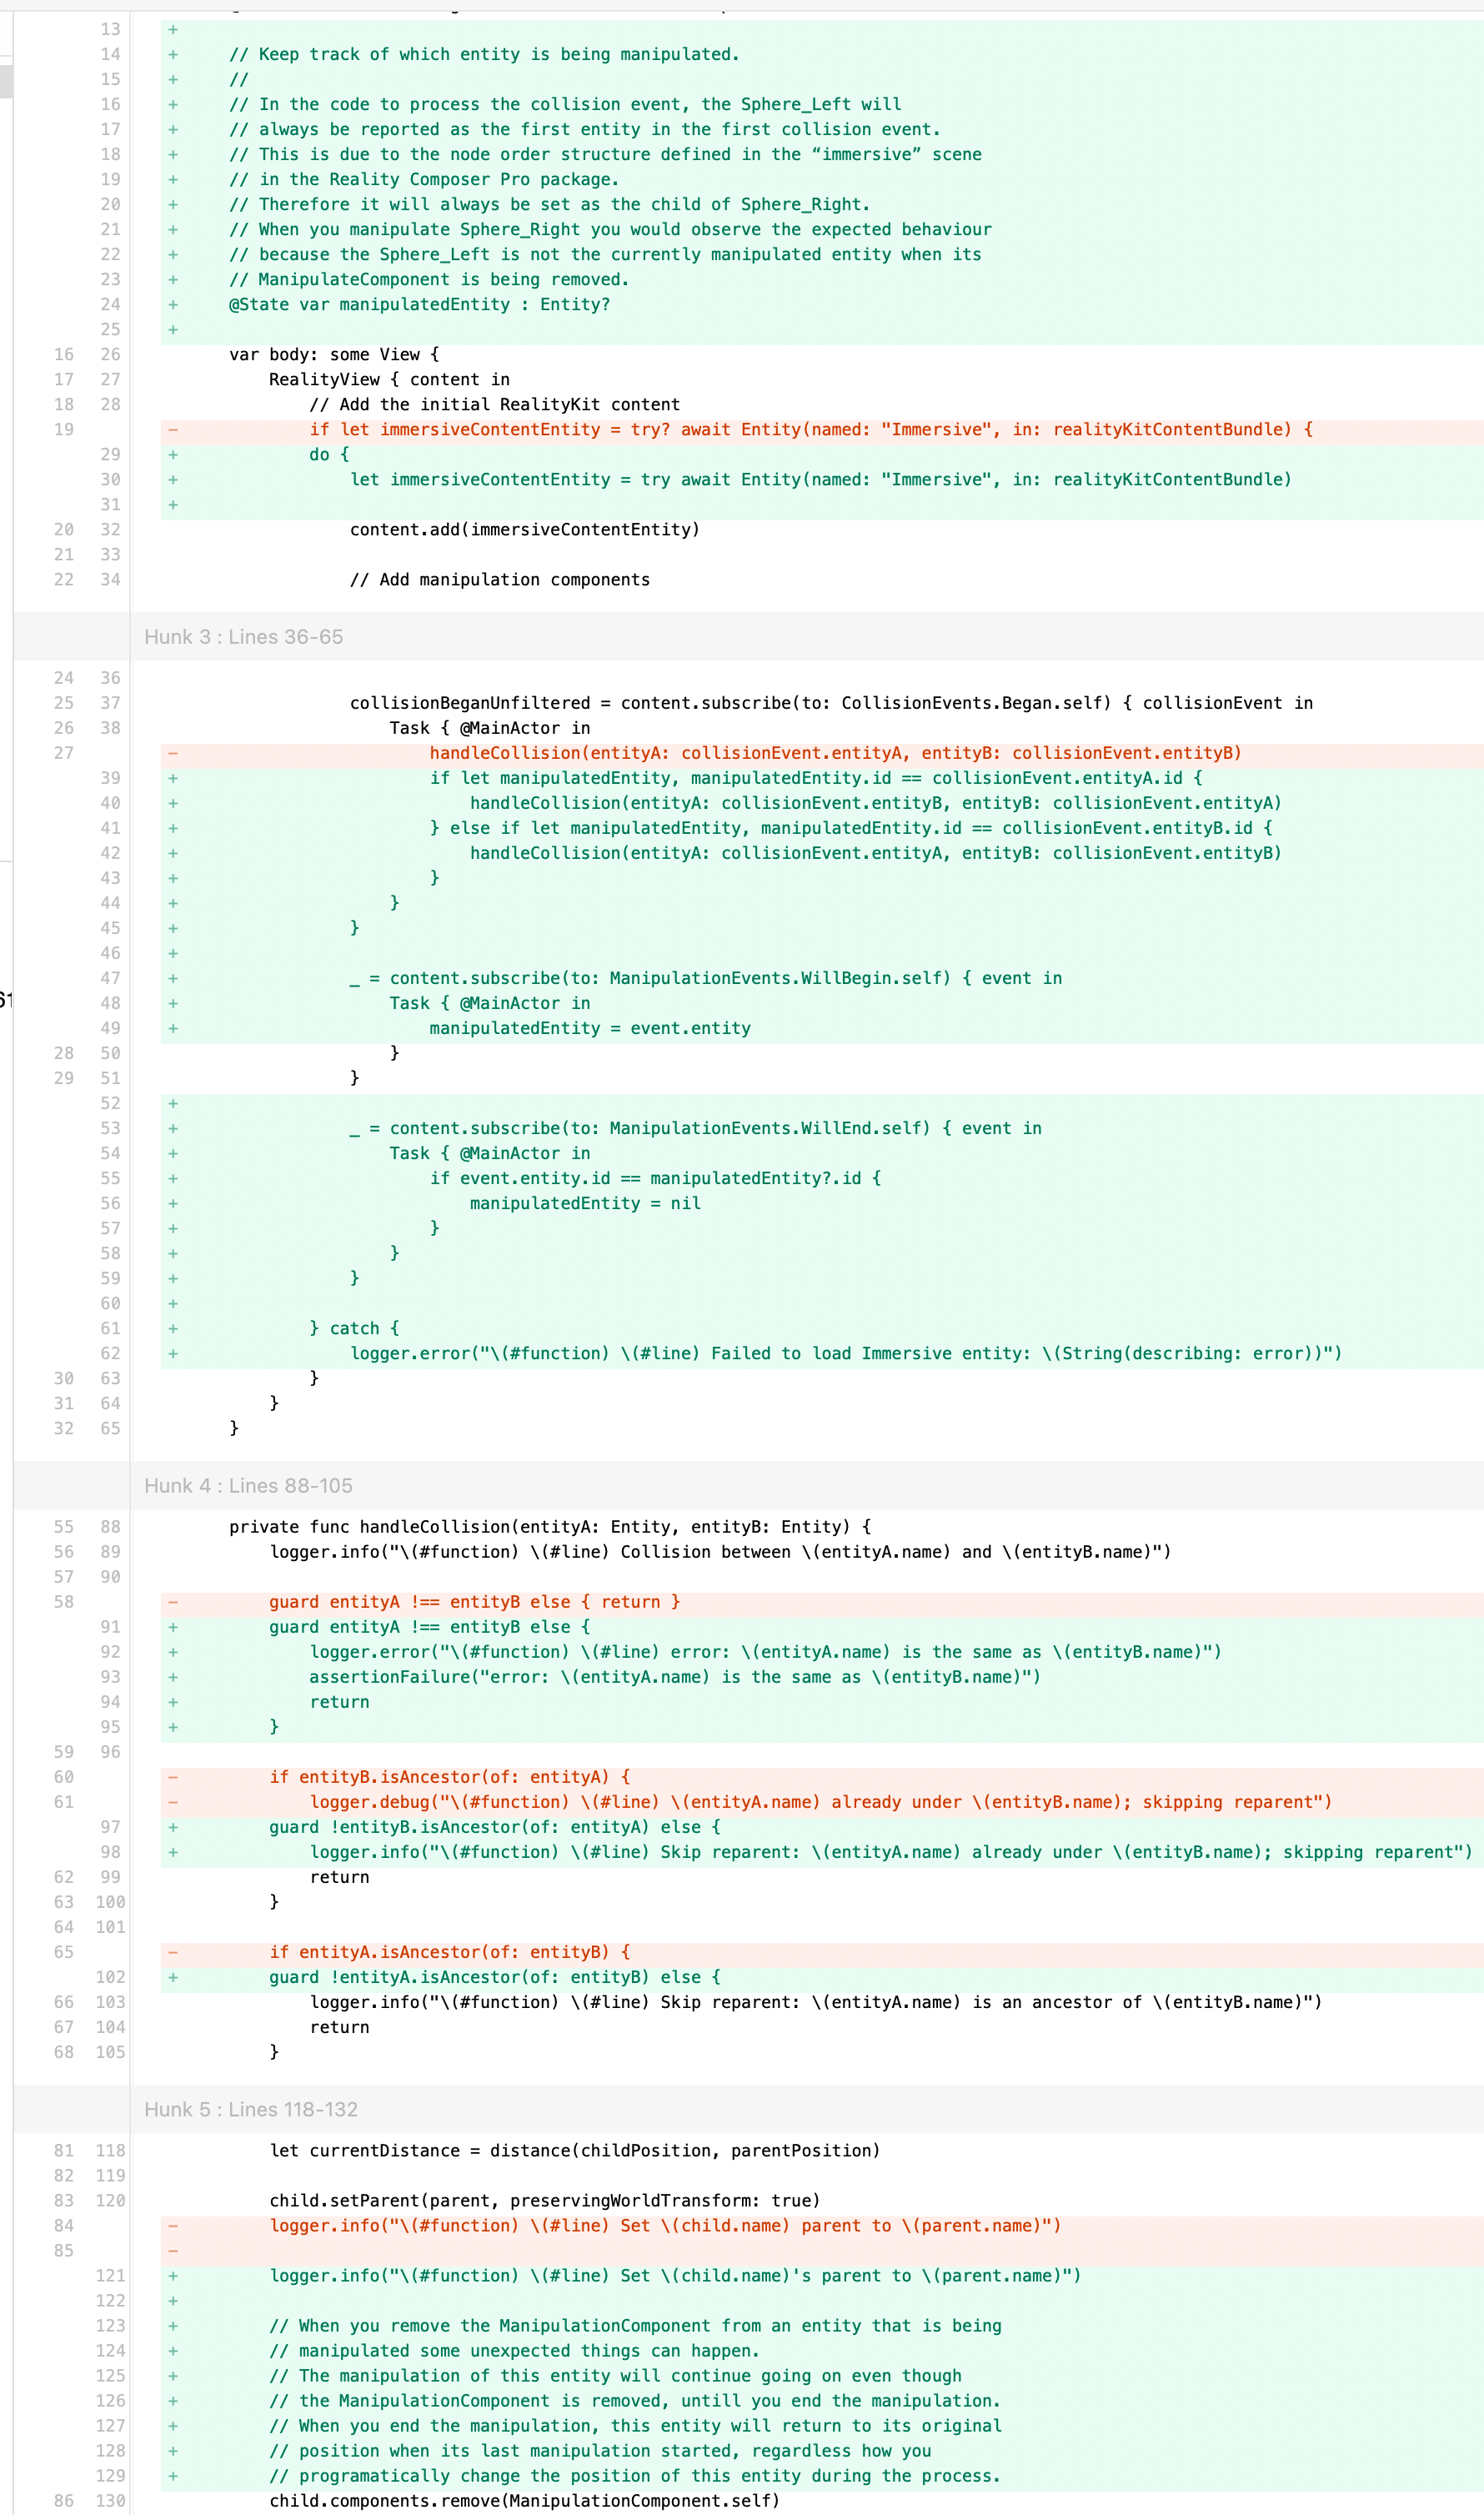Click the added '} catch {' line
Screen dimensions: 1484x2515
[x=354, y=1328]
